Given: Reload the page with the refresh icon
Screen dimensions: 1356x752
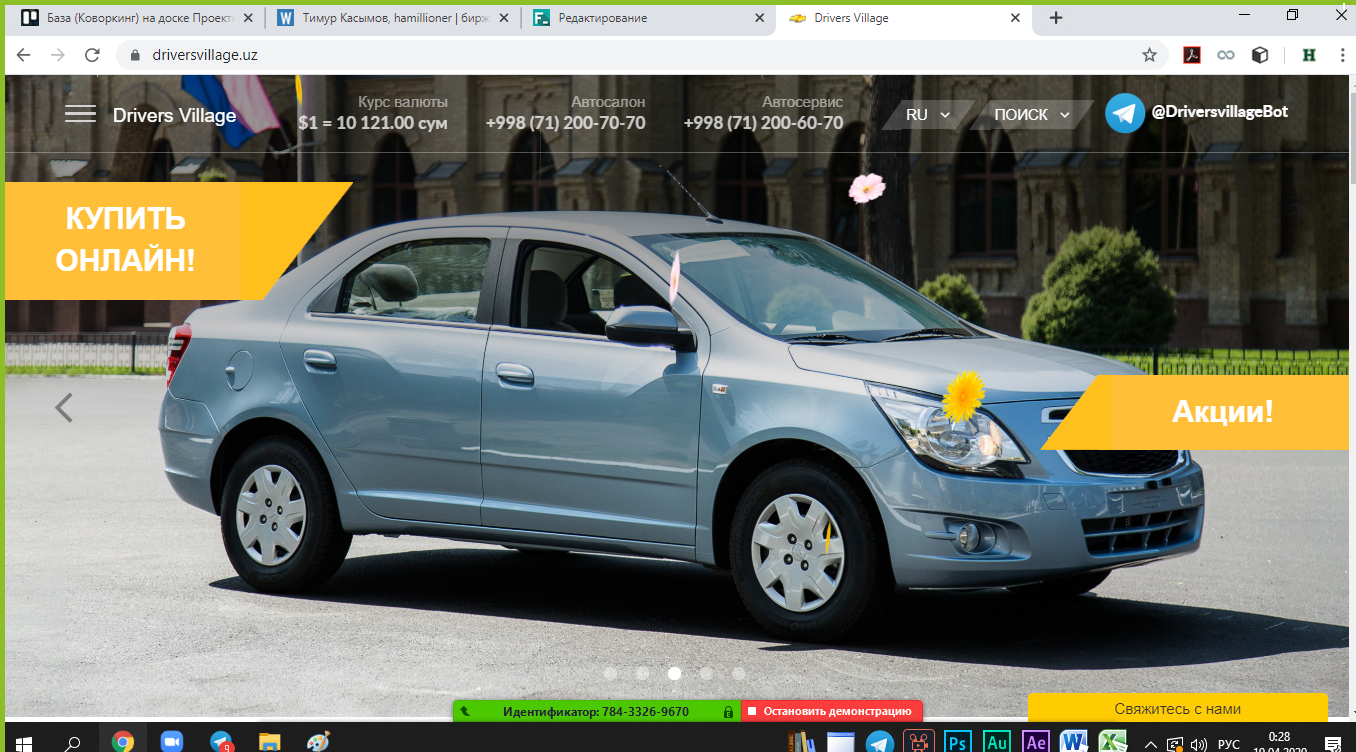Looking at the screenshot, I should [x=92, y=54].
